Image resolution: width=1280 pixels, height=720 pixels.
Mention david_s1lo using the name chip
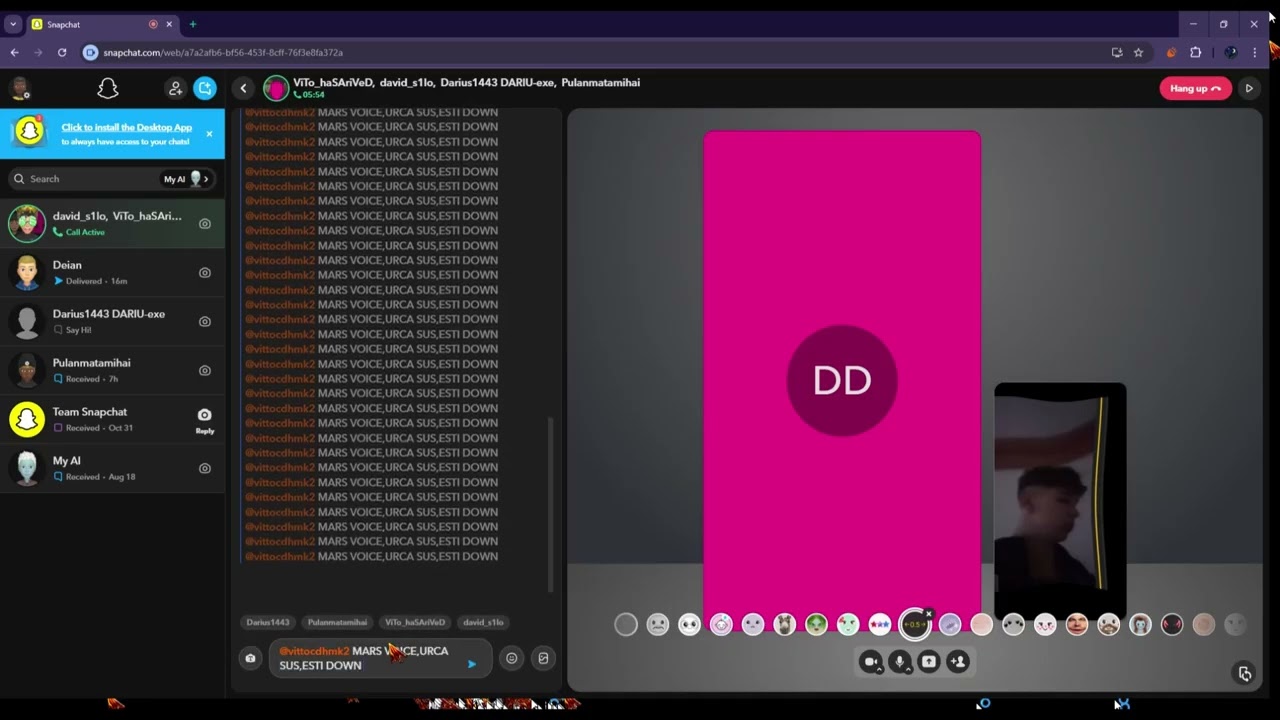[484, 622]
